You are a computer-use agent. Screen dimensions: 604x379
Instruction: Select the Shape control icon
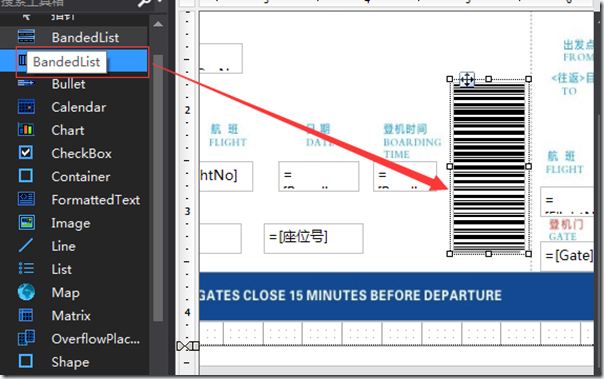click(26, 361)
